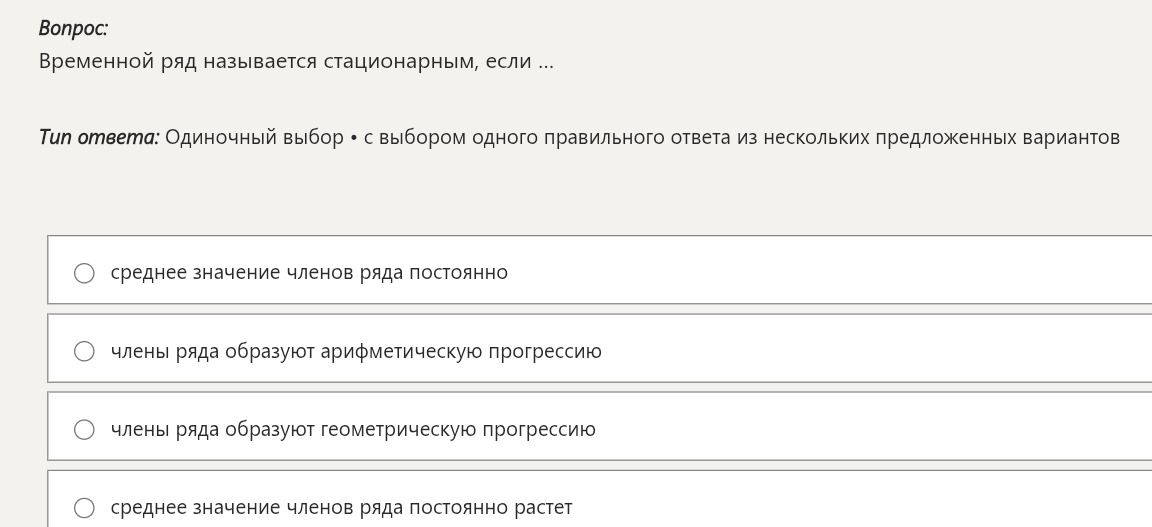Click the words "из нескольких предложенных вариантов"
Viewport: 1152px width, 527px height.
(x=929, y=137)
